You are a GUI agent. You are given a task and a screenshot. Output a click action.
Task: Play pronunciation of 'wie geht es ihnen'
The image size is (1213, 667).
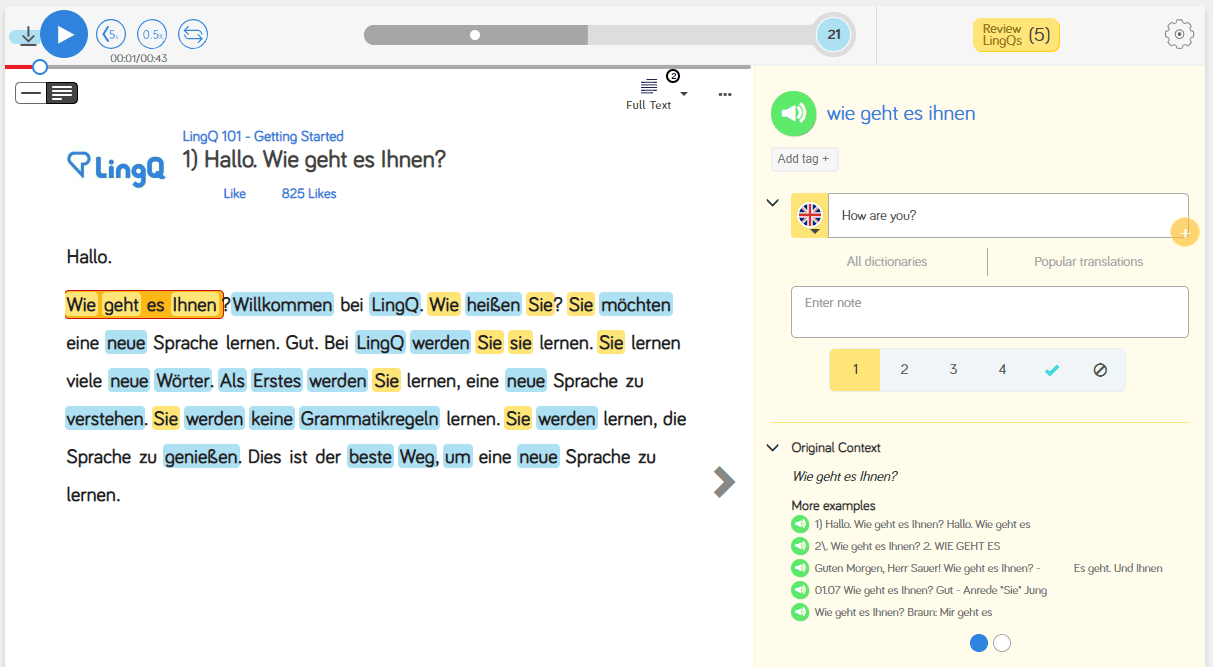click(x=793, y=113)
